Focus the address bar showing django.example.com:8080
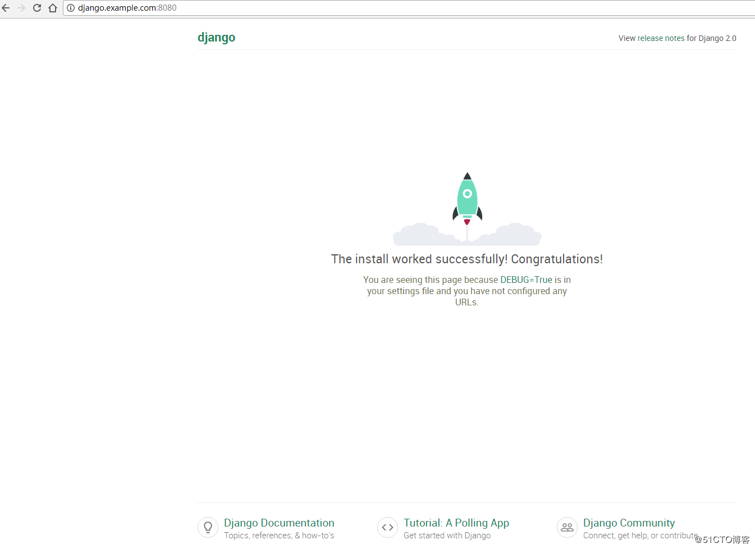 [x=408, y=8]
